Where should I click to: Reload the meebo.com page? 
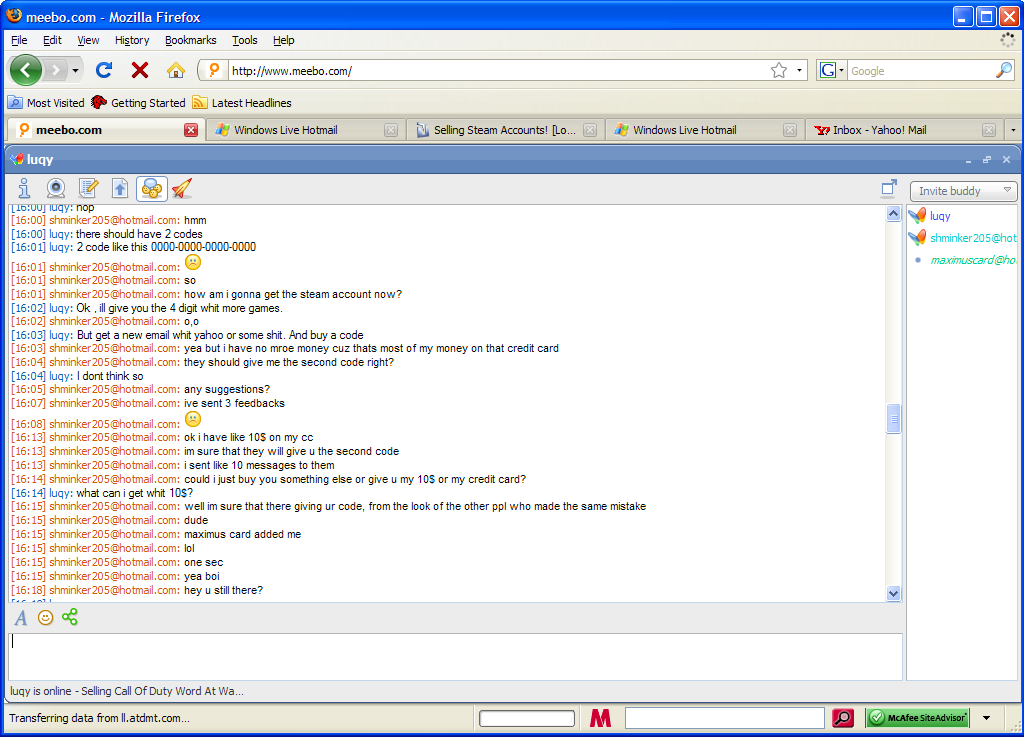(104, 70)
